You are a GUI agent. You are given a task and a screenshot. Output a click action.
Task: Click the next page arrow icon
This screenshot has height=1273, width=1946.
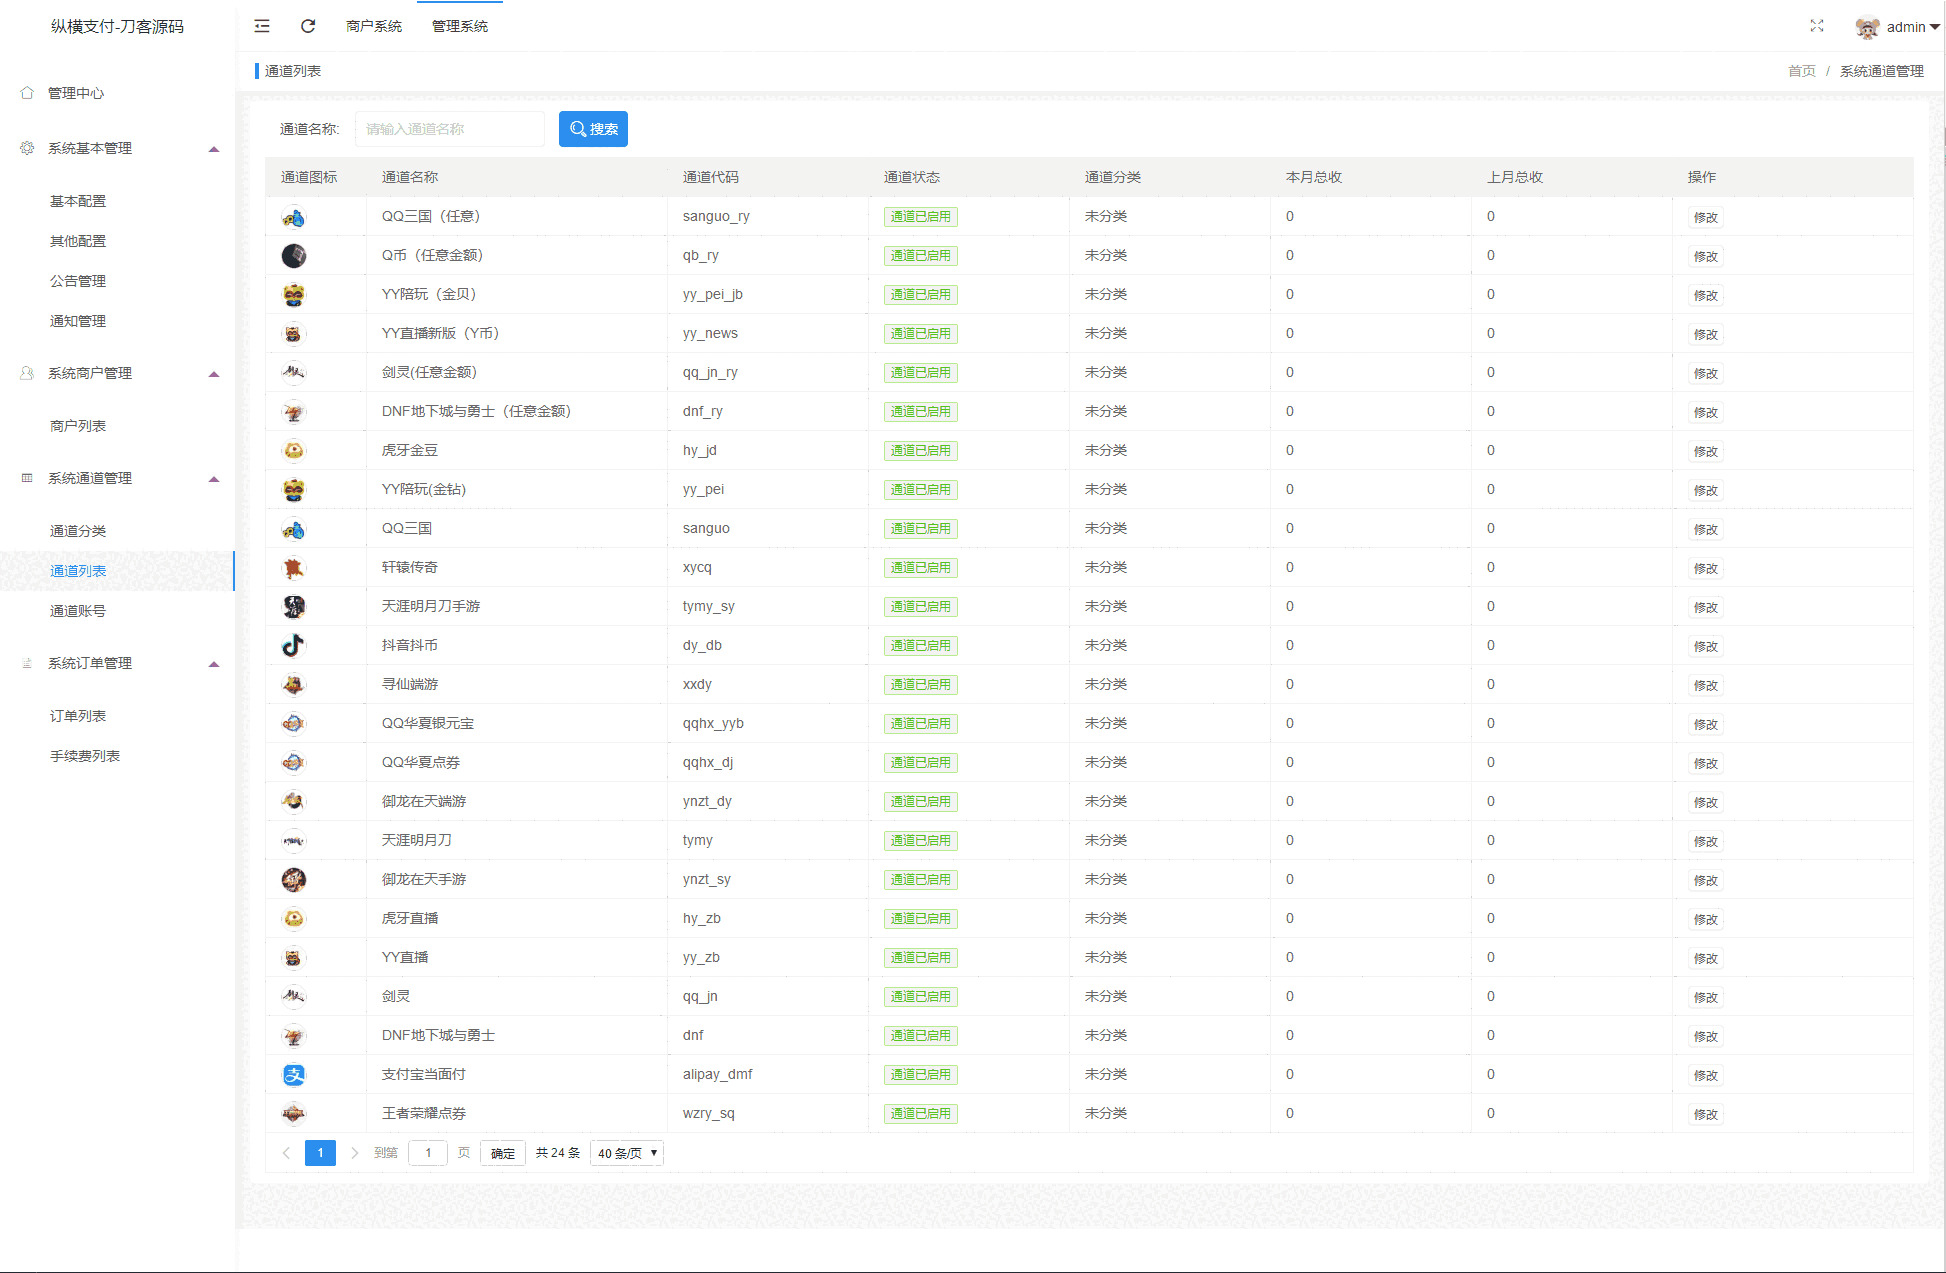point(354,1153)
